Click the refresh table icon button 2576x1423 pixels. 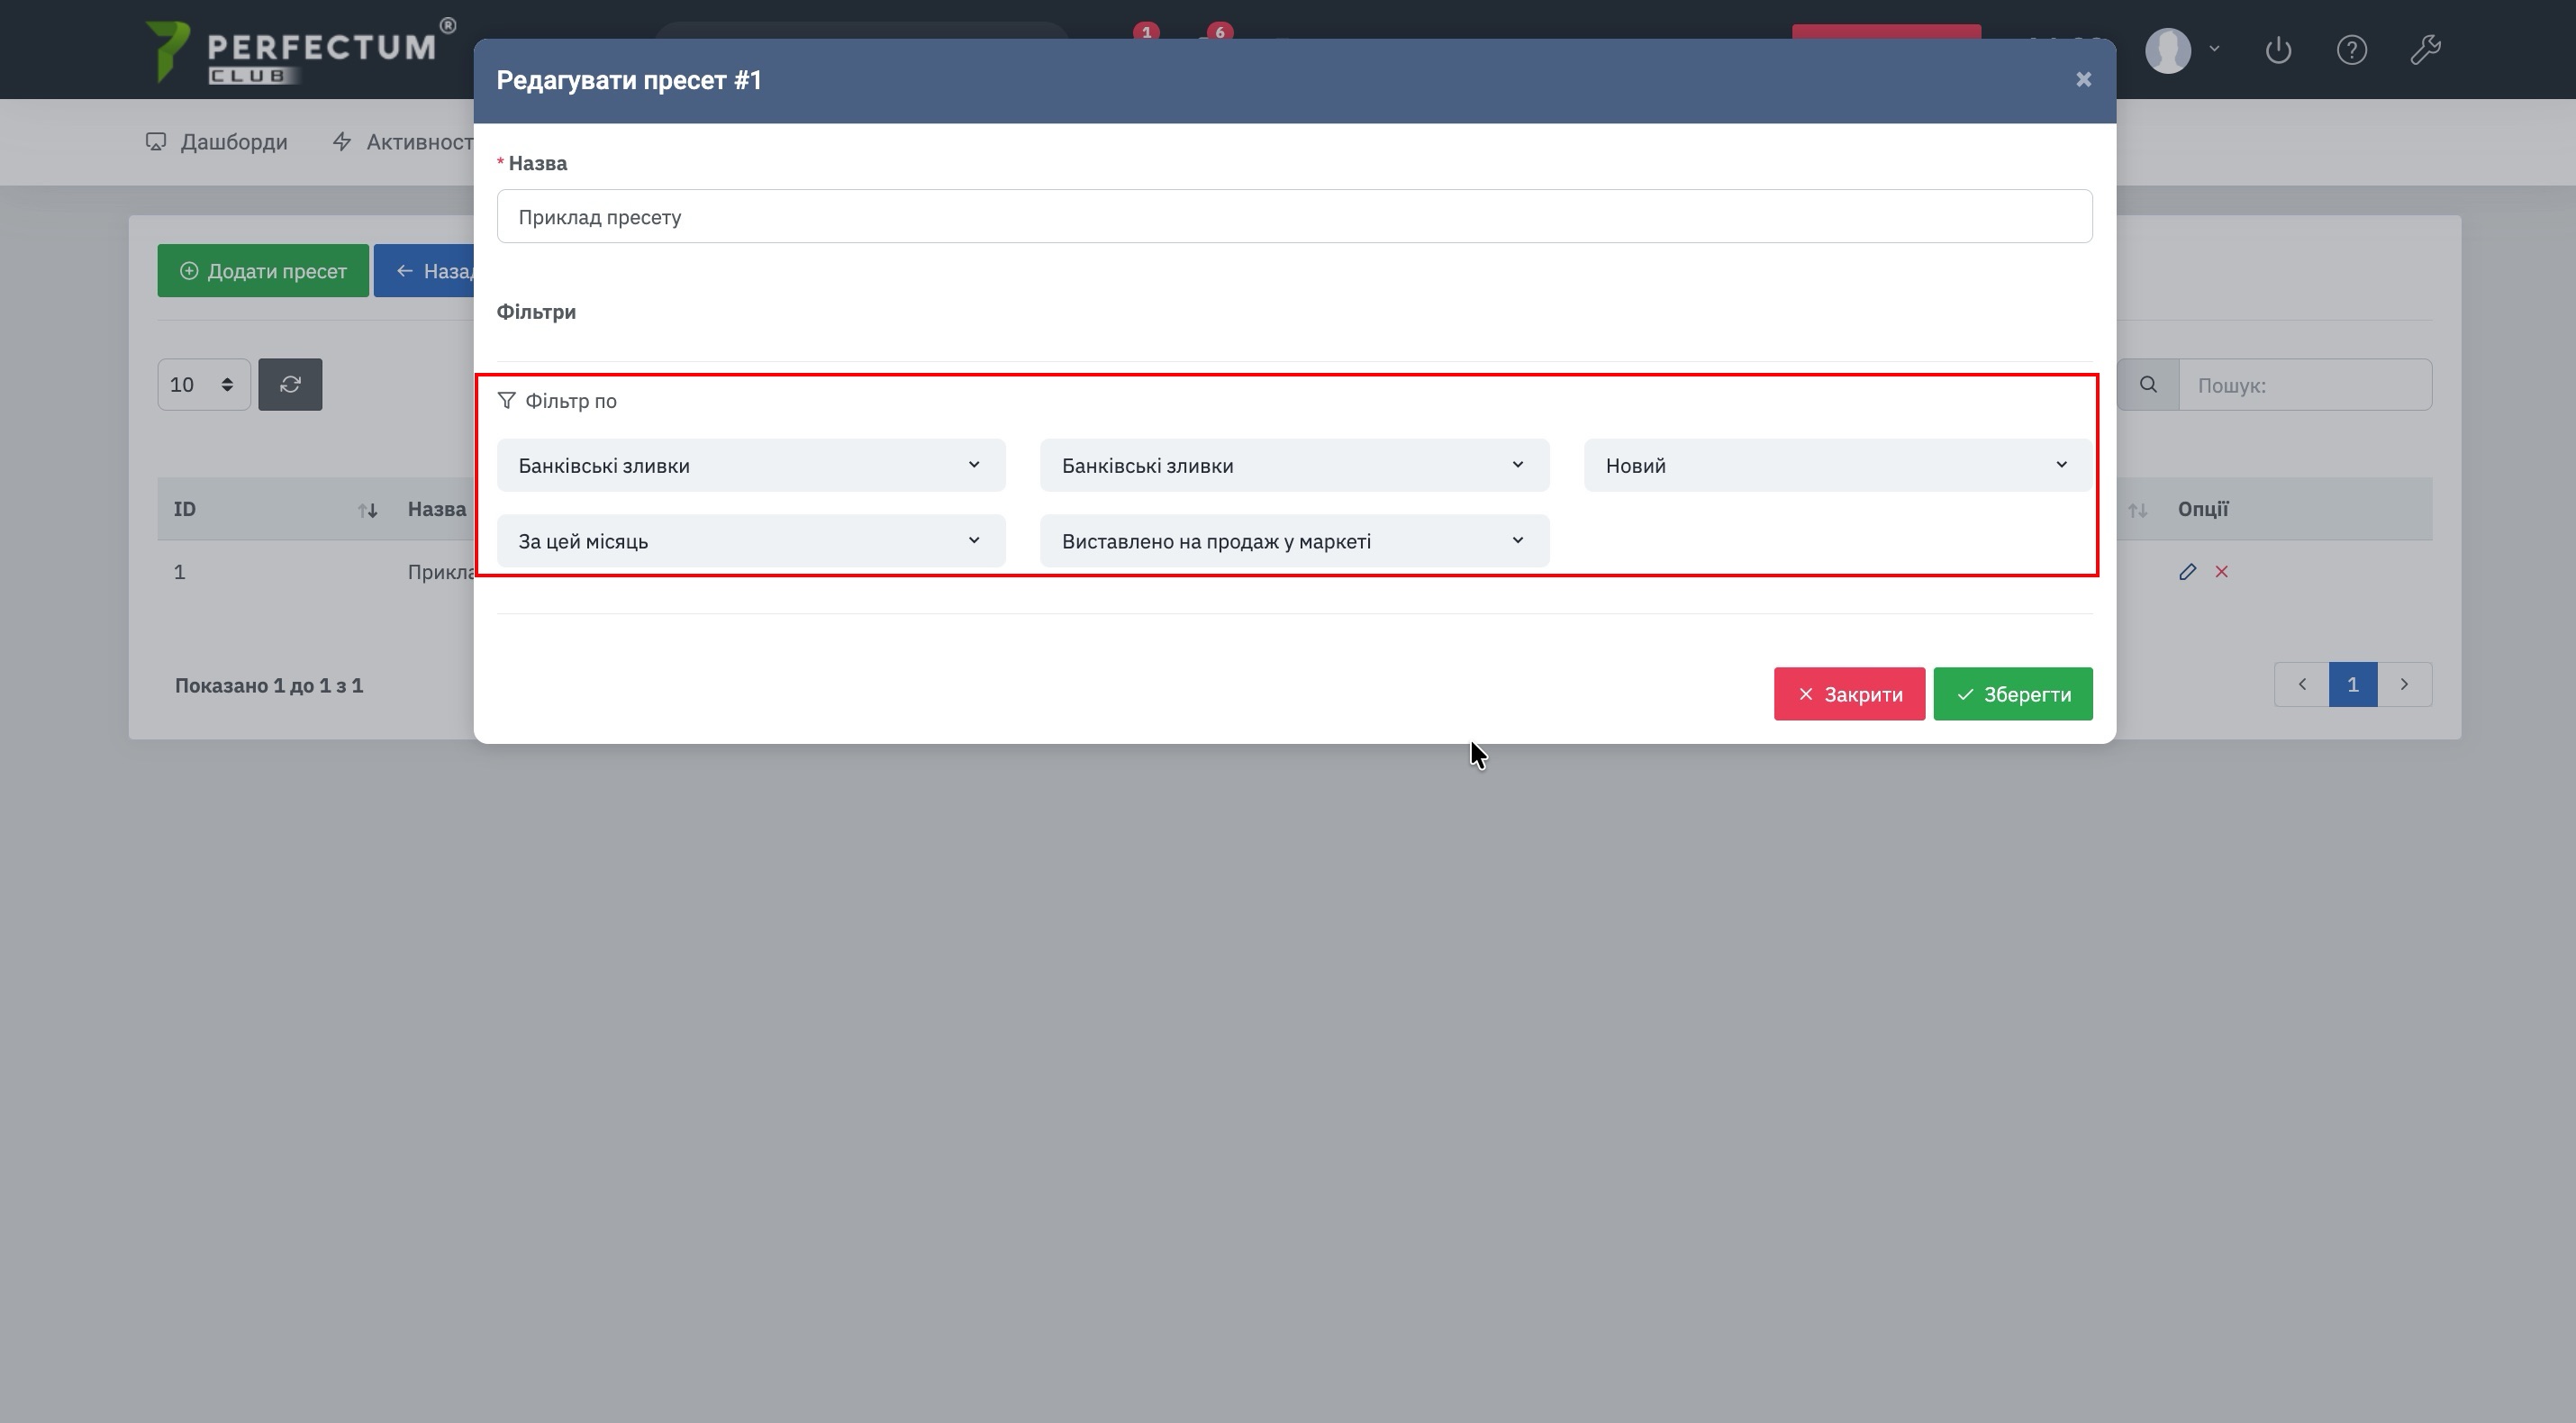tap(290, 385)
